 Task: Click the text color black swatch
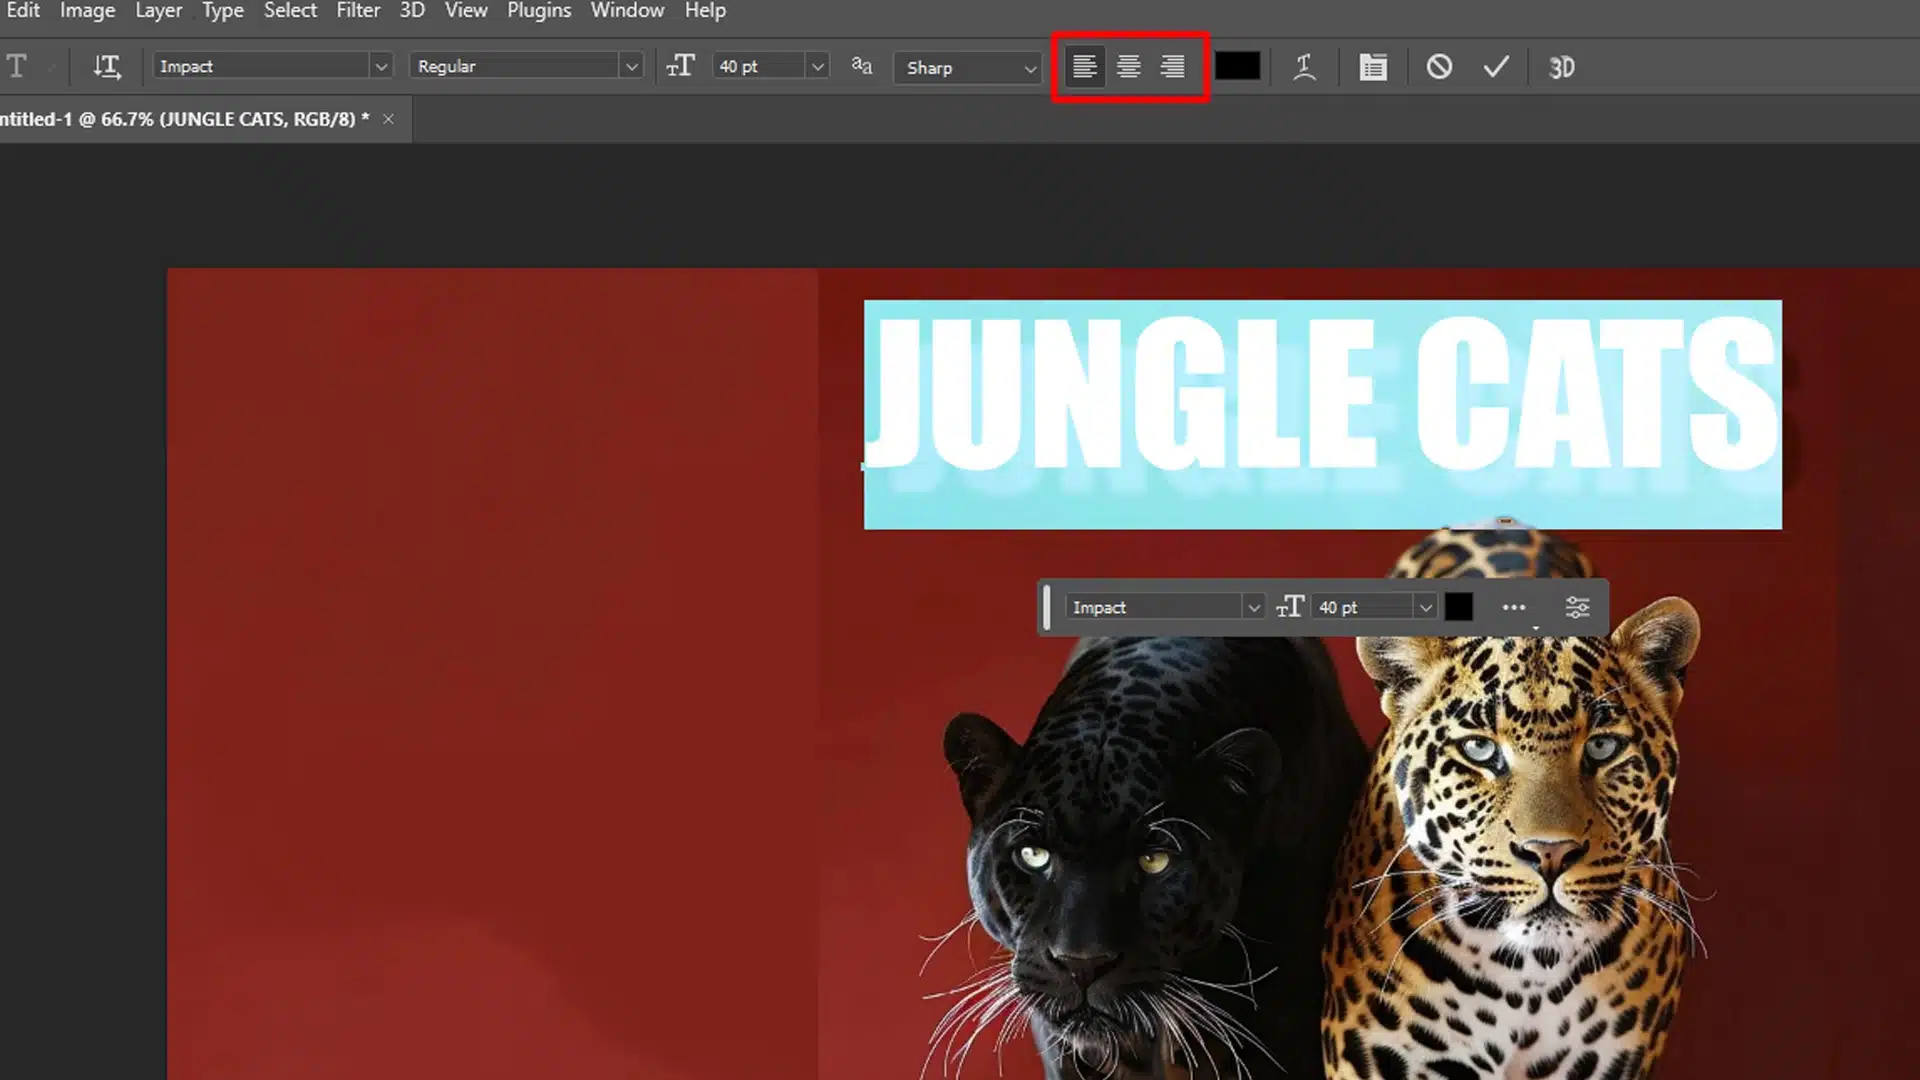[x=1237, y=66]
